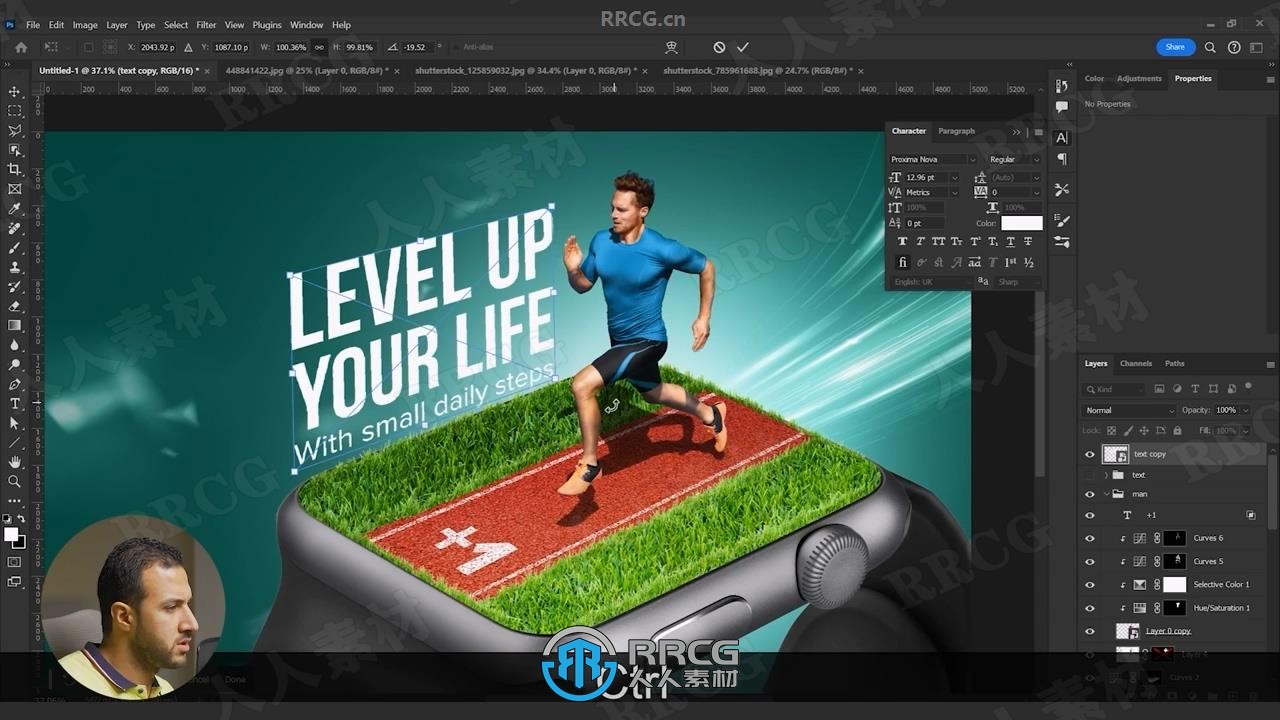Open the Paragraph panel icon in side dock
The image size is (1280, 720).
(1062, 159)
